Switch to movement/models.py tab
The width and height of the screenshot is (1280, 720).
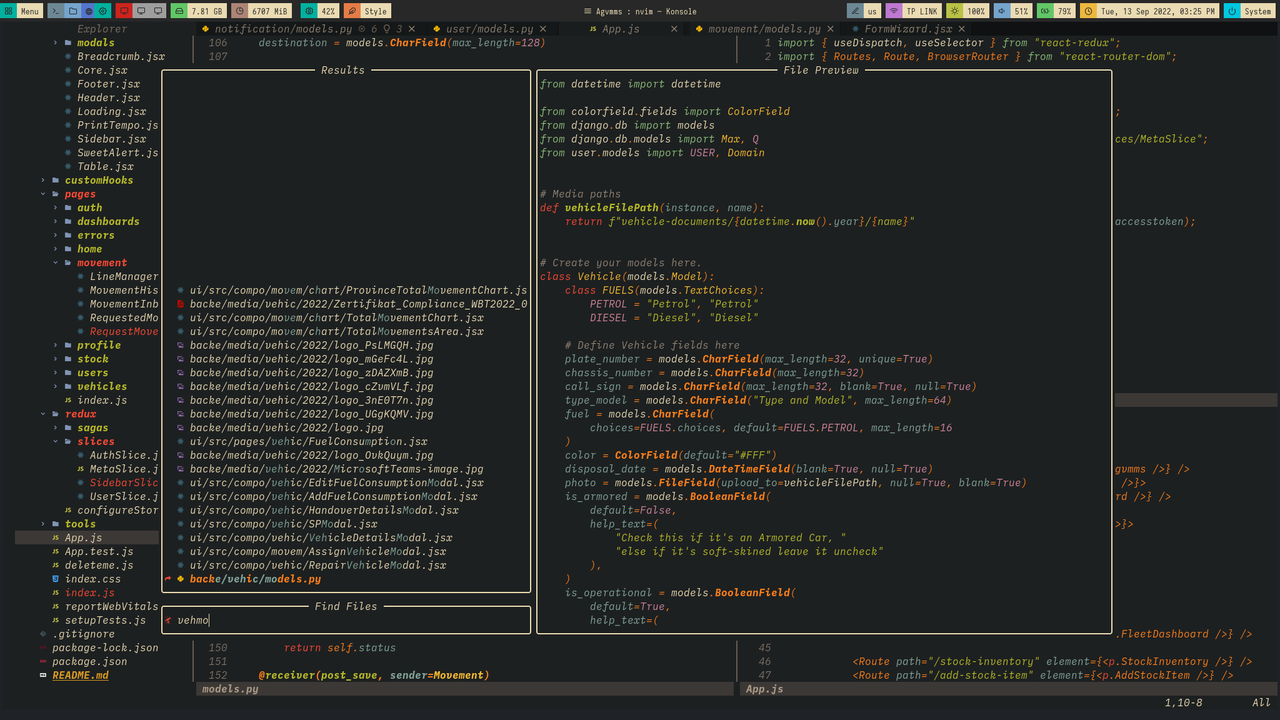(764, 30)
